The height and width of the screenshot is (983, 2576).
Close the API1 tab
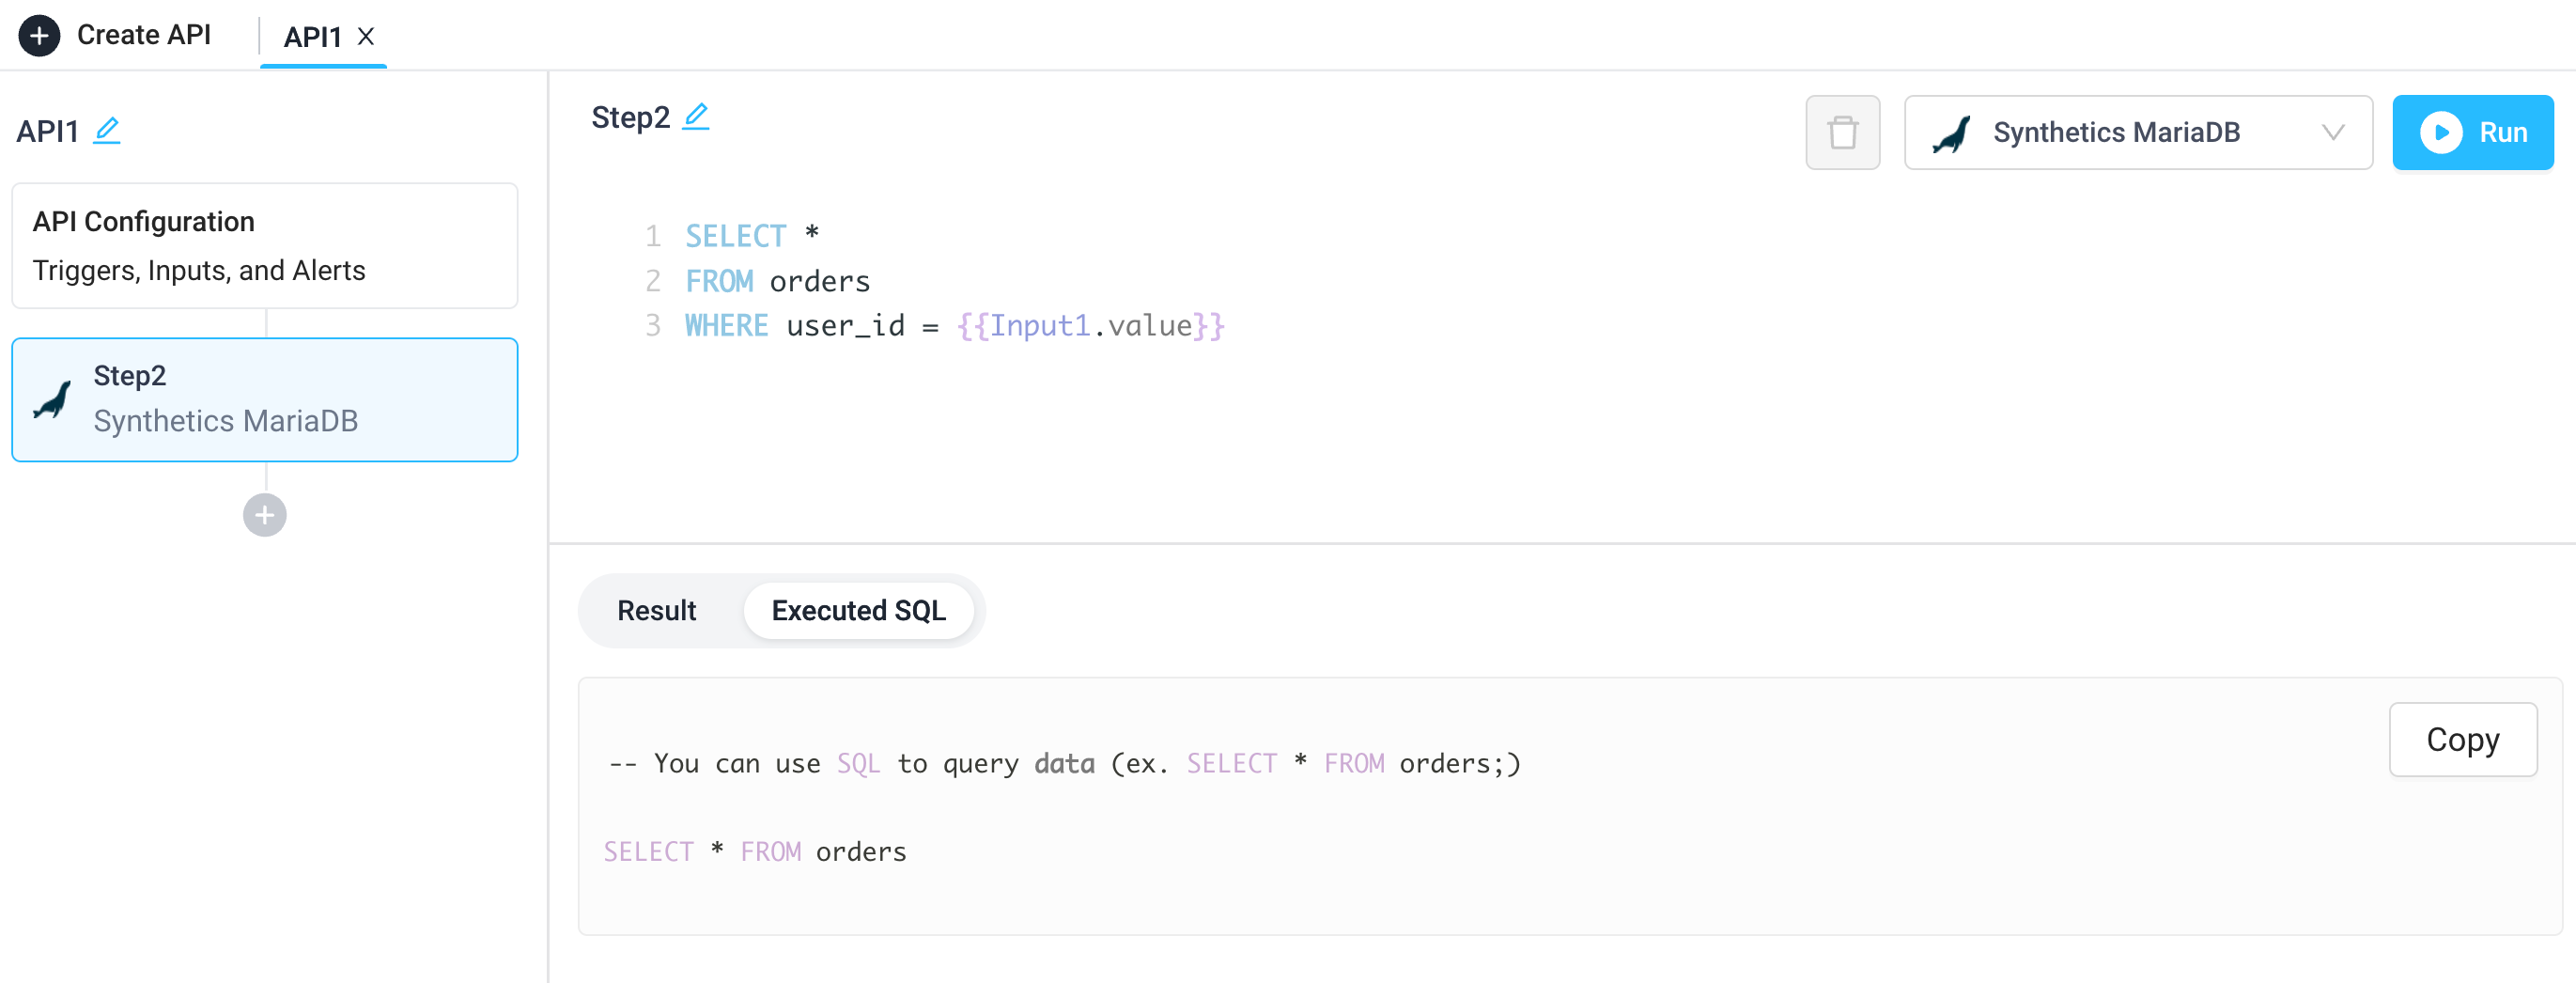[367, 37]
